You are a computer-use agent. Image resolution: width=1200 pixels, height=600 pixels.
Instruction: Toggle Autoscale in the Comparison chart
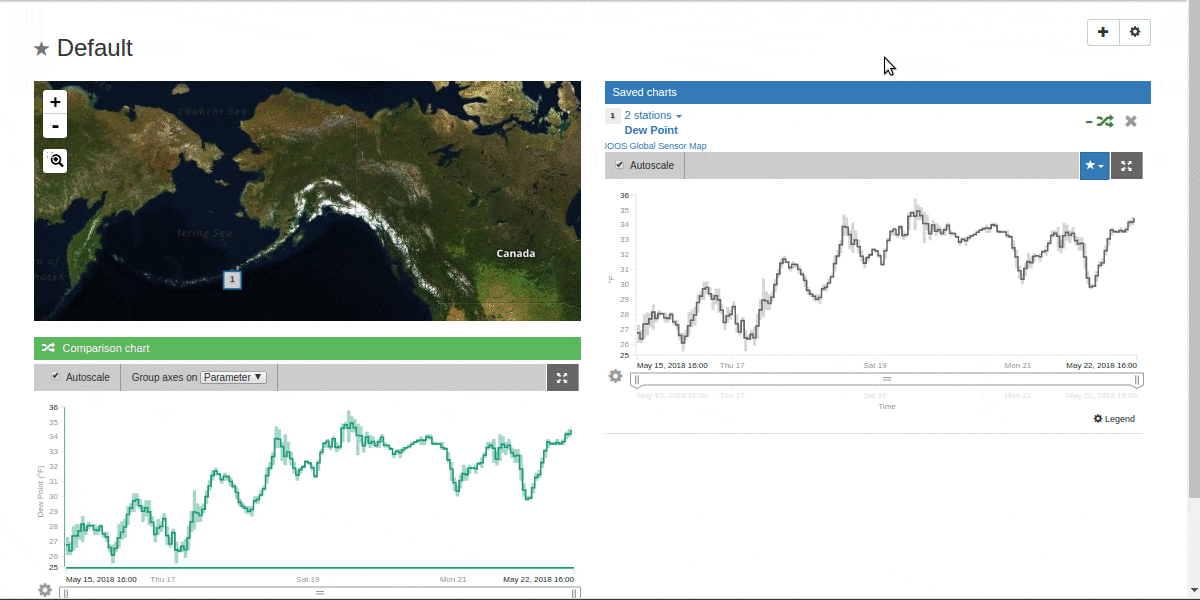(55, 377)
